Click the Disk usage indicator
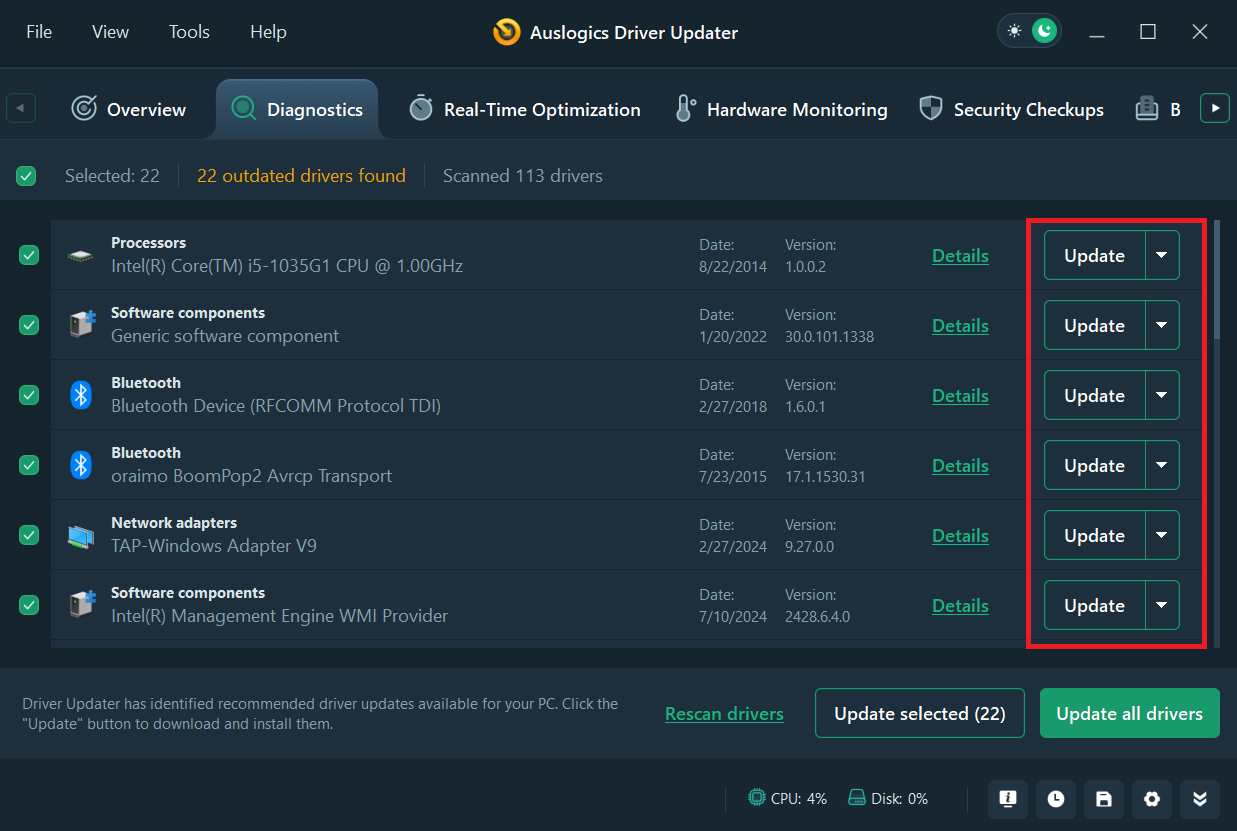 click(x=888, y=798)
